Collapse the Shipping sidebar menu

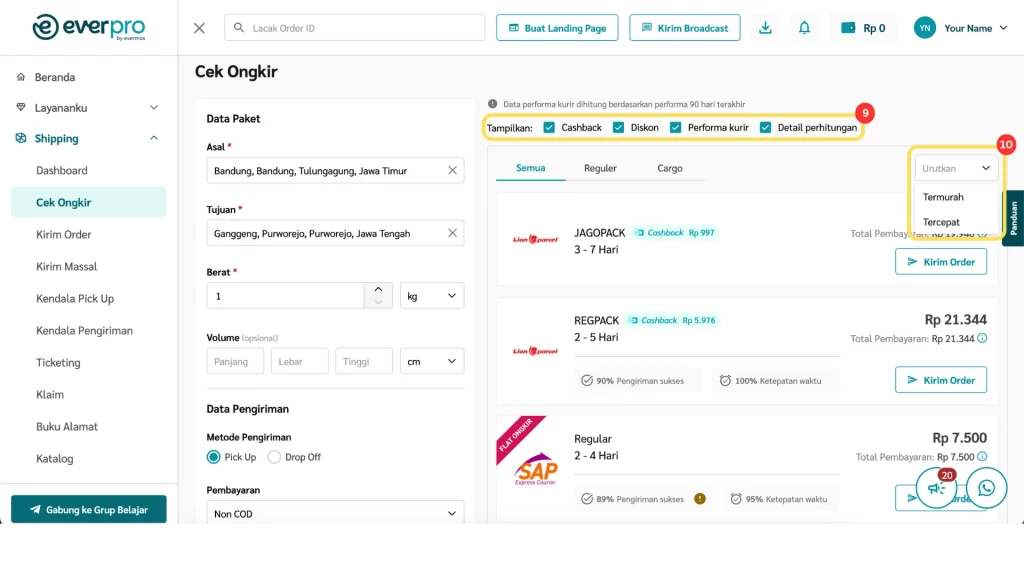tap(154, 139)
